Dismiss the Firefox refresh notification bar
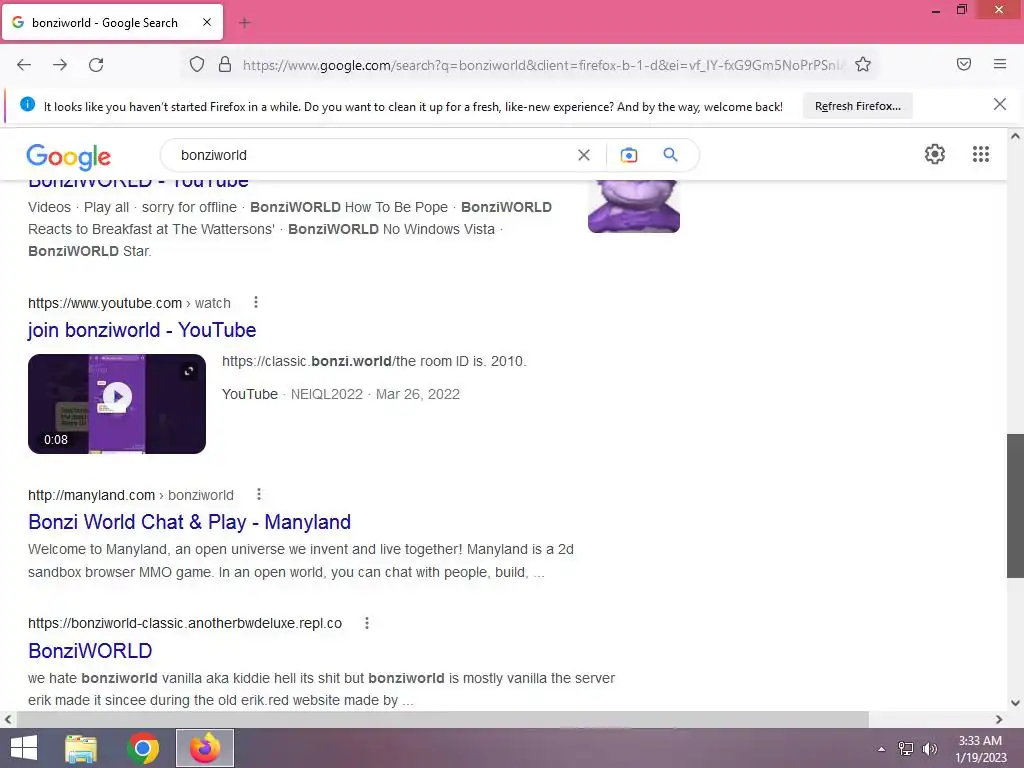This screenshot has height=768, width=1024. click(1000, 104)
